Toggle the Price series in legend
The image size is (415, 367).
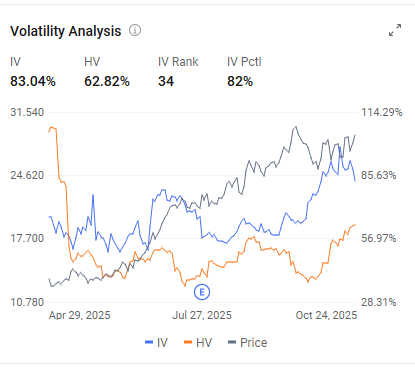pos(248,343)
